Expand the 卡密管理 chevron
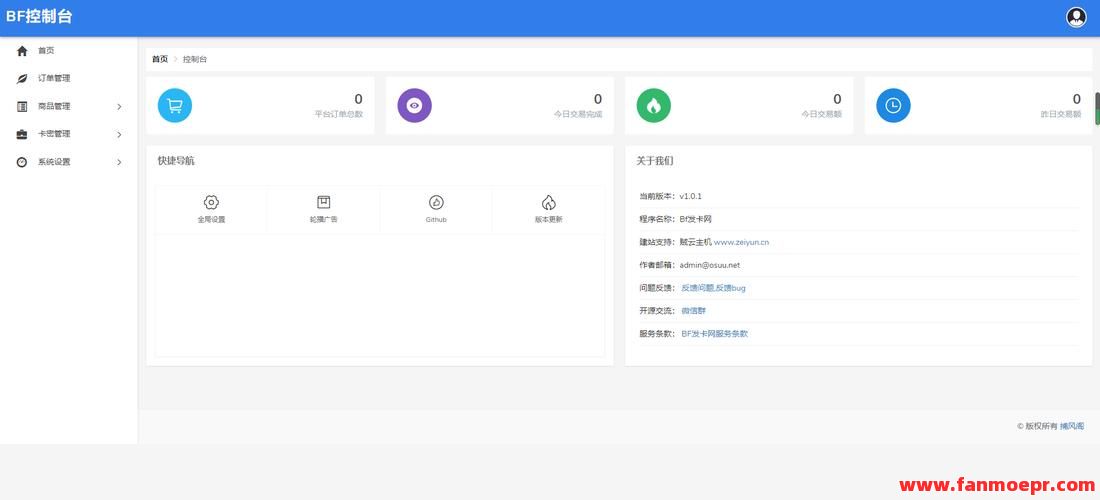1100x500 pixels. click(119, 134)
